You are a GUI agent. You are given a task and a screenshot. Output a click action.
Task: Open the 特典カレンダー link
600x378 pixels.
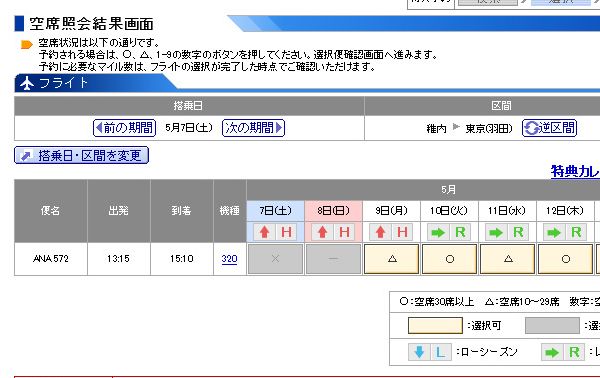[x=575, y=171]
